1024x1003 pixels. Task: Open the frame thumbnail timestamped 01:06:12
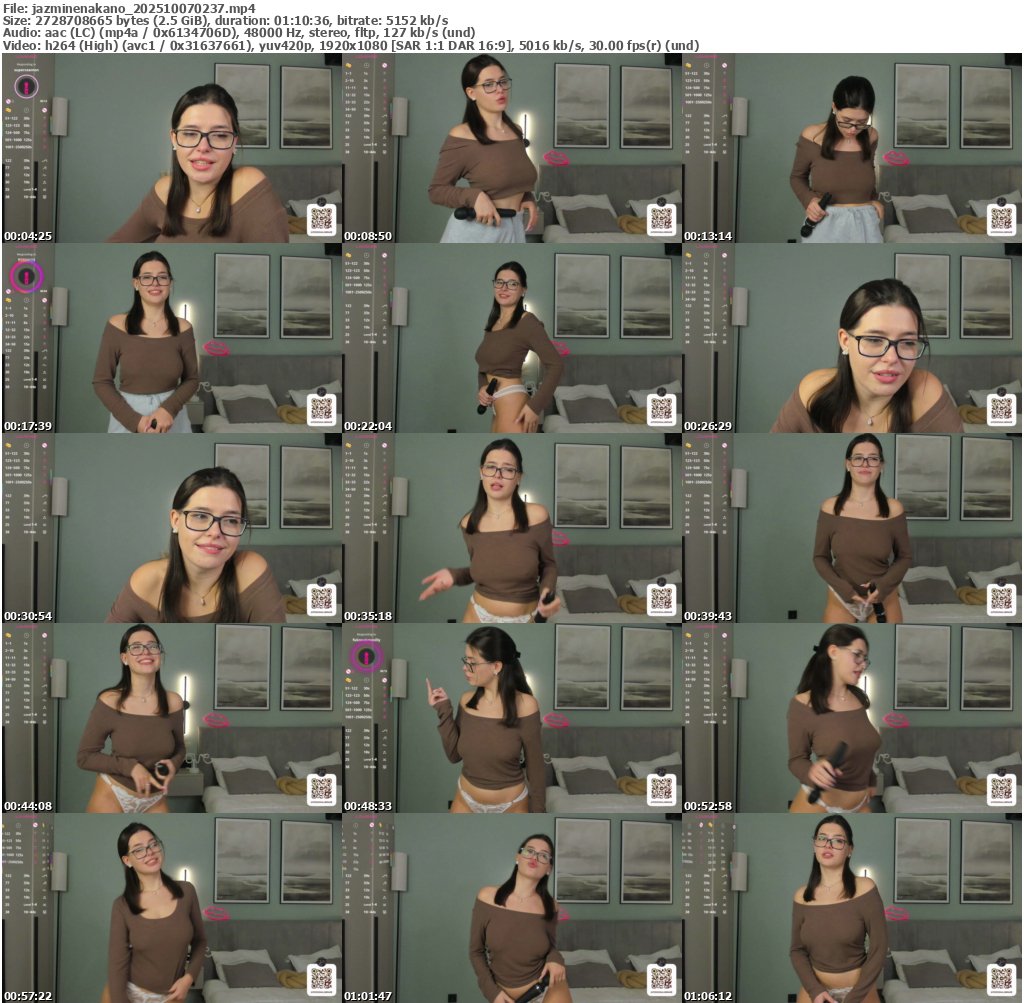point(852,908)
